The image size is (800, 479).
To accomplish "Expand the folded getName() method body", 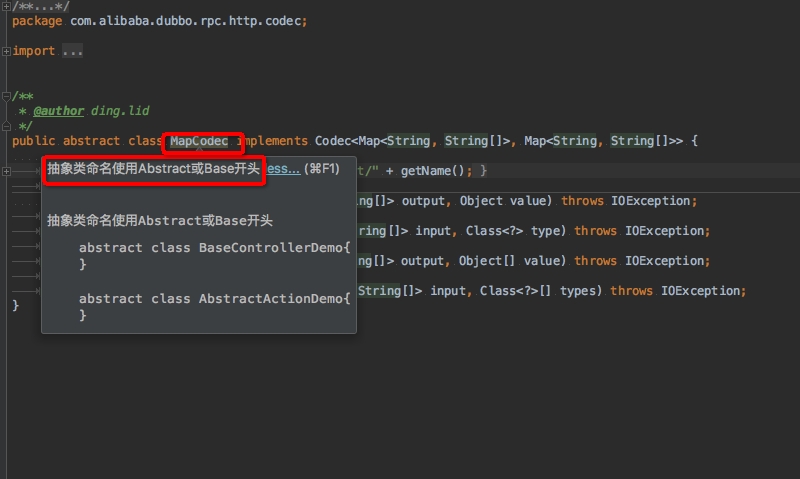I will coord(6,171).
